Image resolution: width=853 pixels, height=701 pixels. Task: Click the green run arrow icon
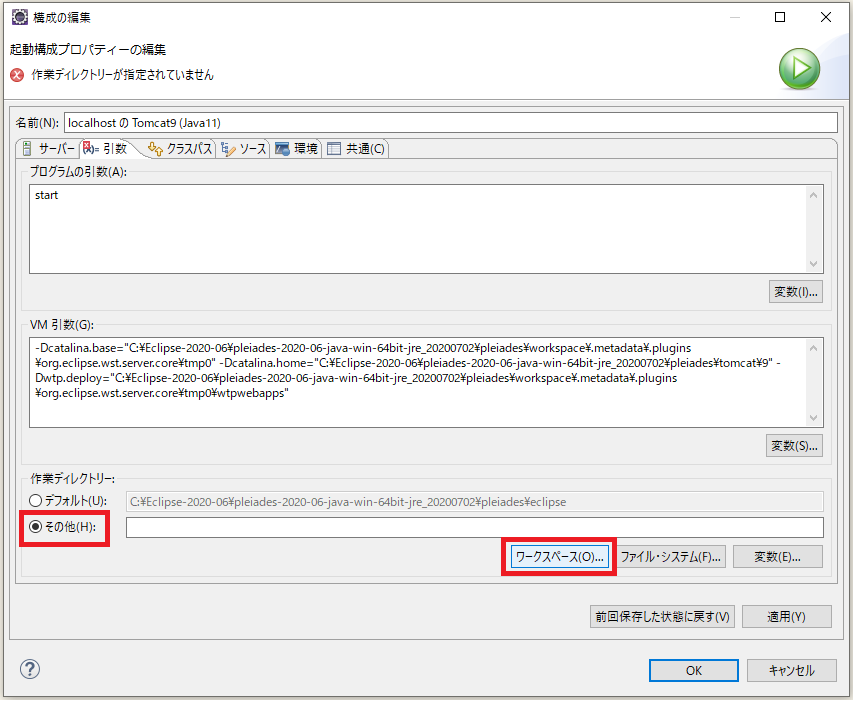pyautogui.click(x=799, y=69)
